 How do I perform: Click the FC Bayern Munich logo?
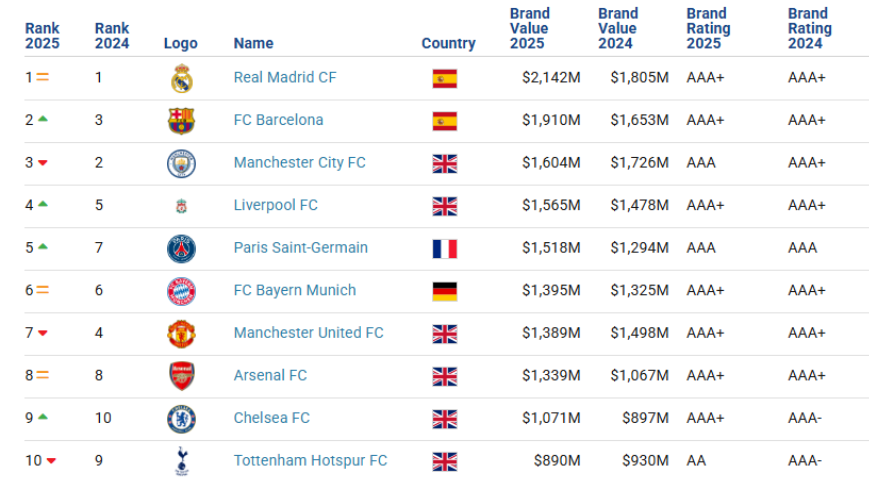(181, 291)
